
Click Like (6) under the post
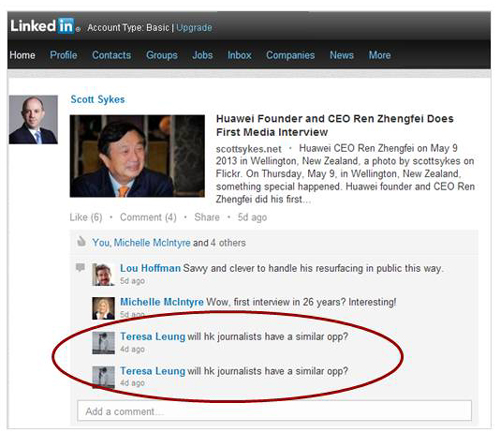click(x=86, y=217)
